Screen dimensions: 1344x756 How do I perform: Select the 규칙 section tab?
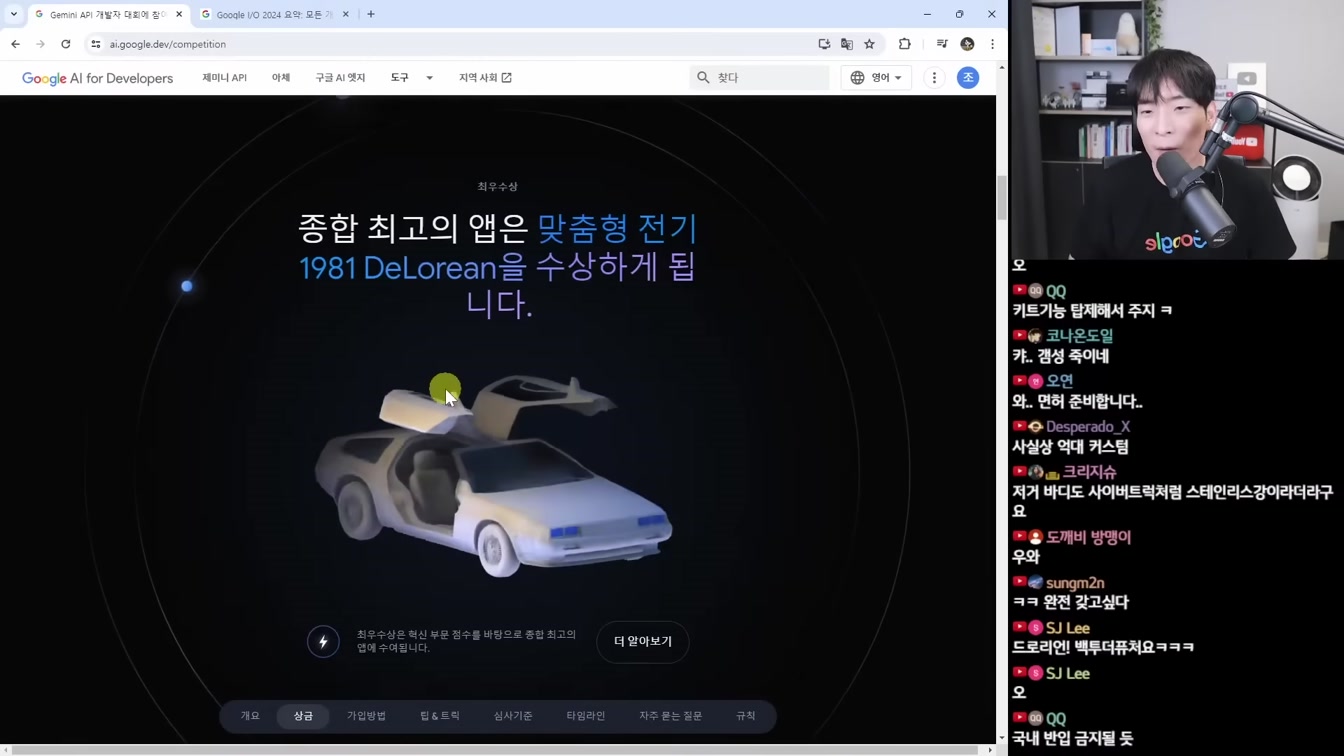(746, 716)
